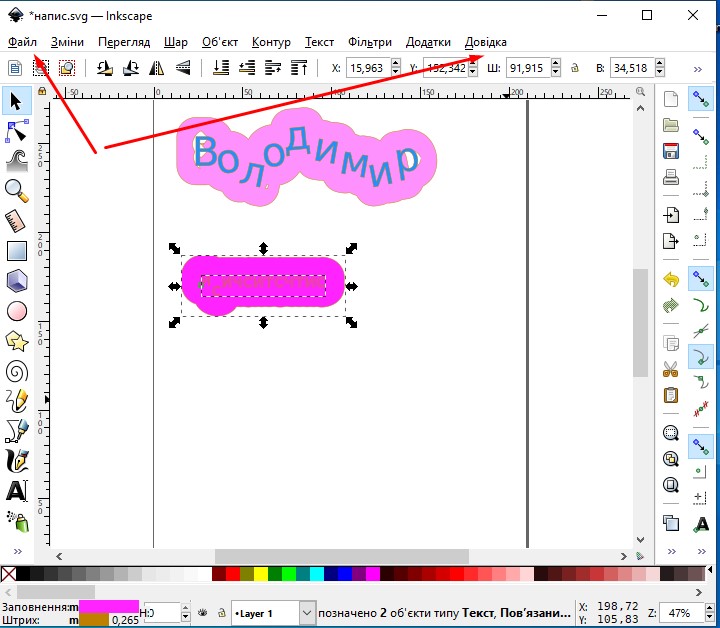The width and height of the screenshot is (720, 628).
Task: Decrease height В spinner value
Action: [660, 73]
